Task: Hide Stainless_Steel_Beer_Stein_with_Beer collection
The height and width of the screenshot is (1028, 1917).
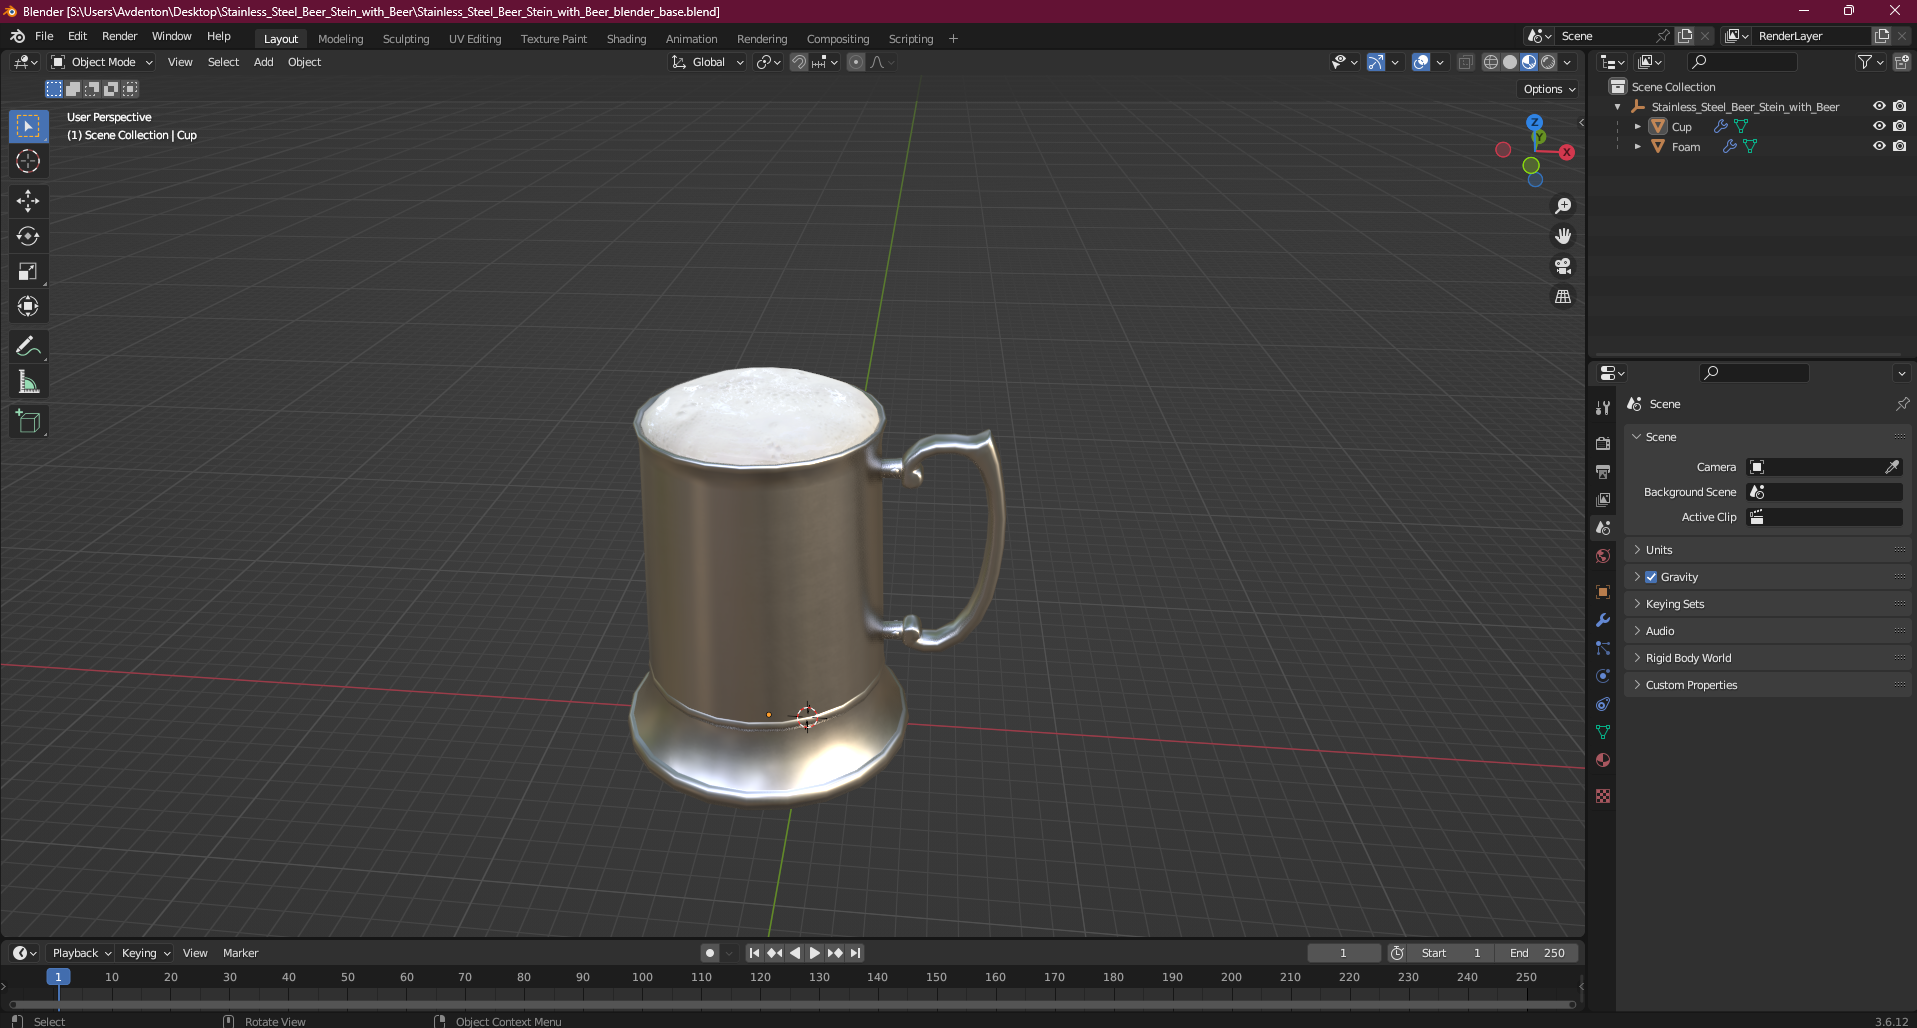Action: coord(1879,106)
